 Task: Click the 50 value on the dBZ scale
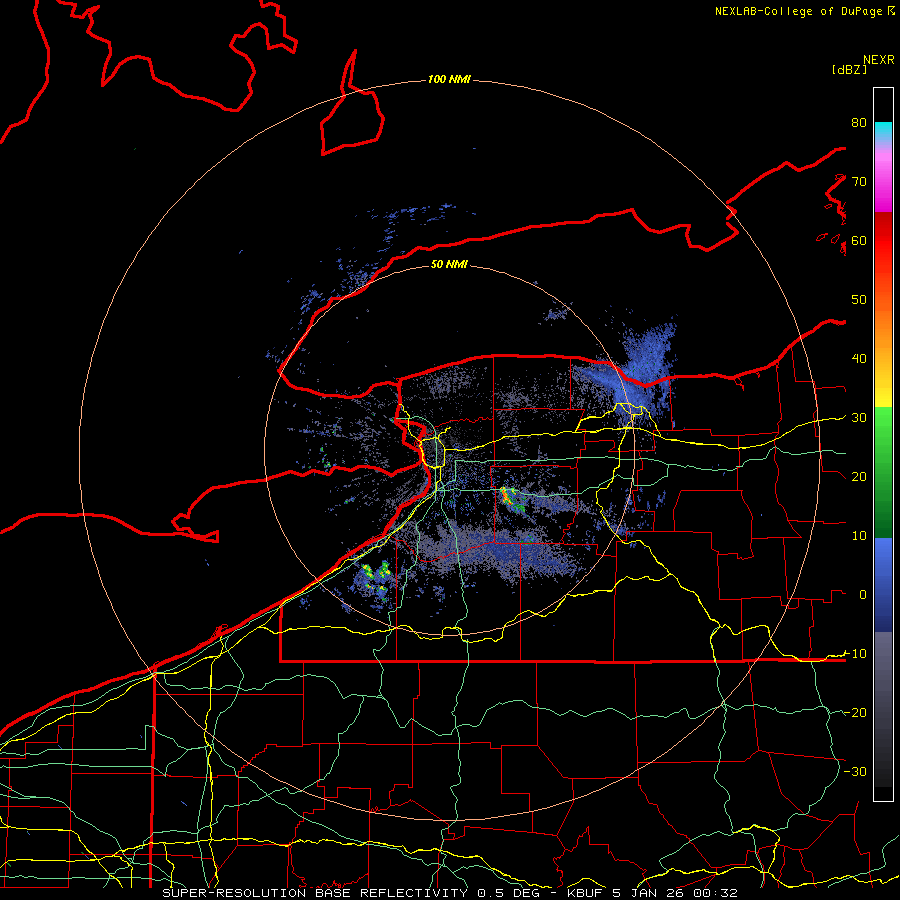point(859,300)
